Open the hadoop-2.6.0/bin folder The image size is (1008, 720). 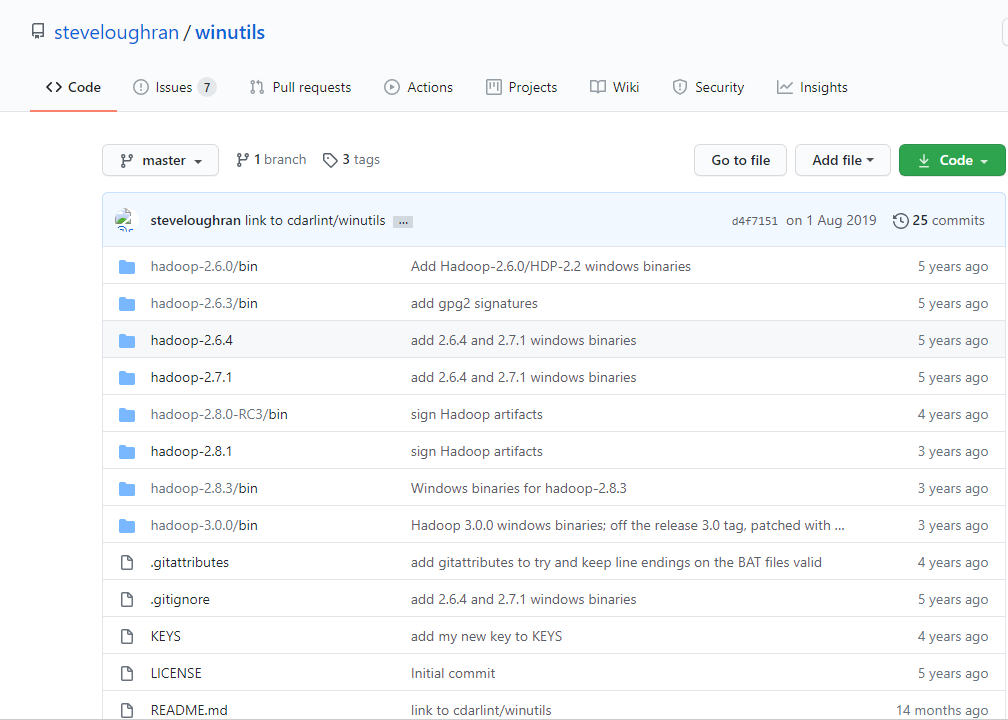204,266
